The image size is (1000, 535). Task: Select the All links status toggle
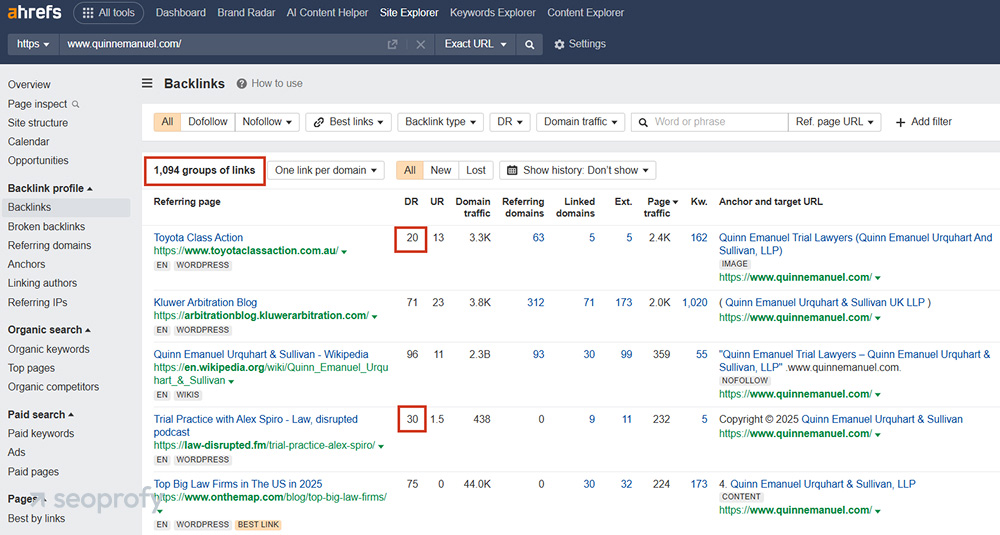pyautogui.click(x=409, y=170)
